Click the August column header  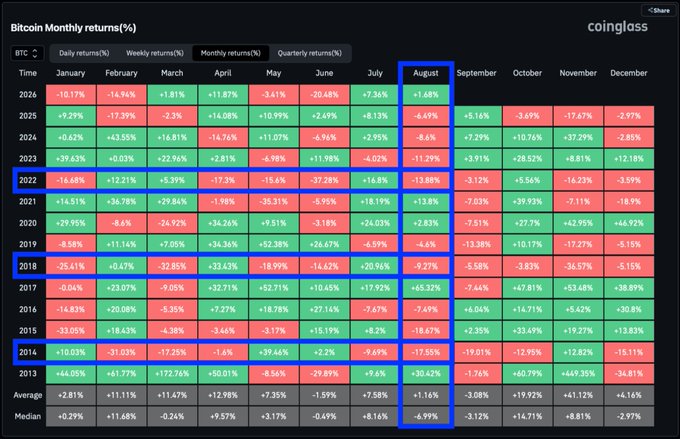pos(426,73)
